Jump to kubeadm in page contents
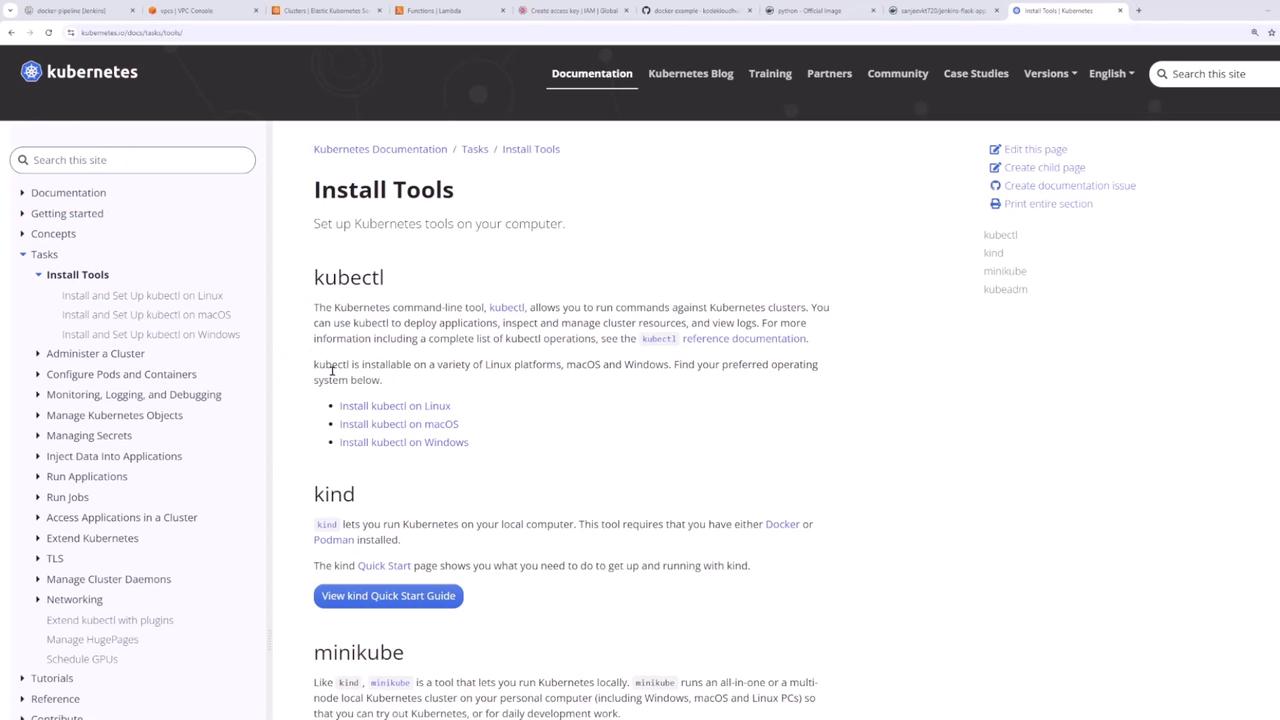The width and height of the screenshot is (1280, 720). click(x=1005, y=289)
